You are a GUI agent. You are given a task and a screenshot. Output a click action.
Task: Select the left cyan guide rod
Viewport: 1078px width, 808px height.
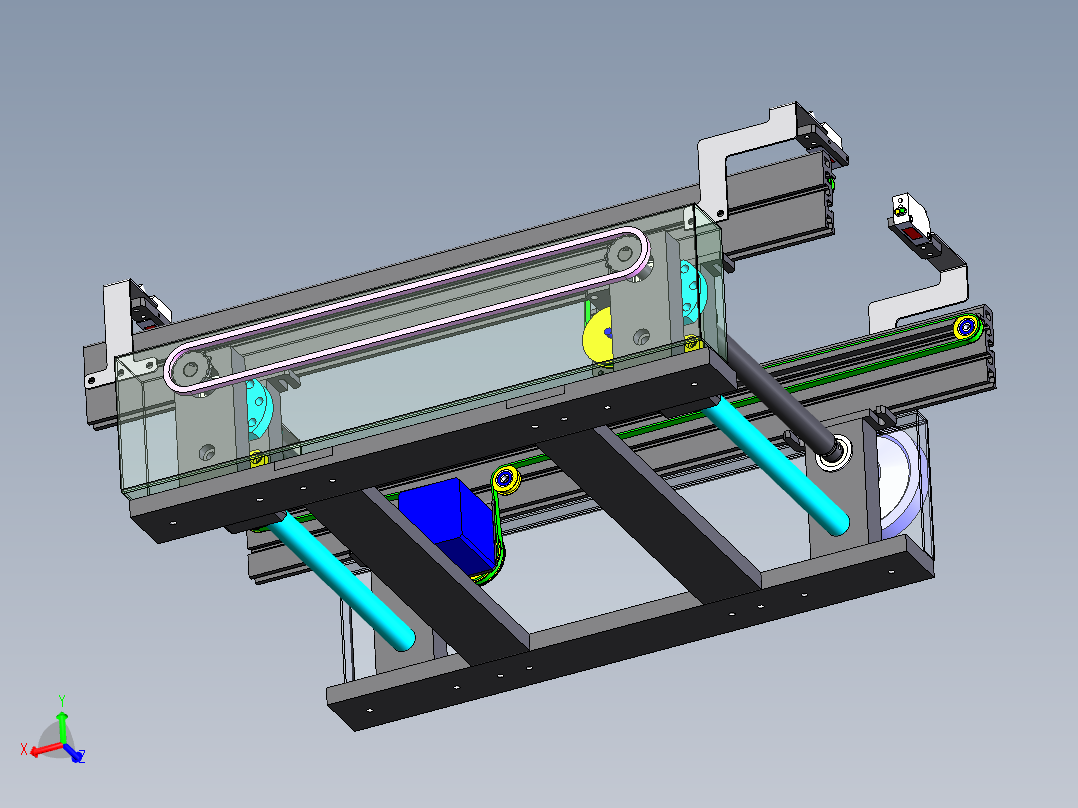click(343, 582)
